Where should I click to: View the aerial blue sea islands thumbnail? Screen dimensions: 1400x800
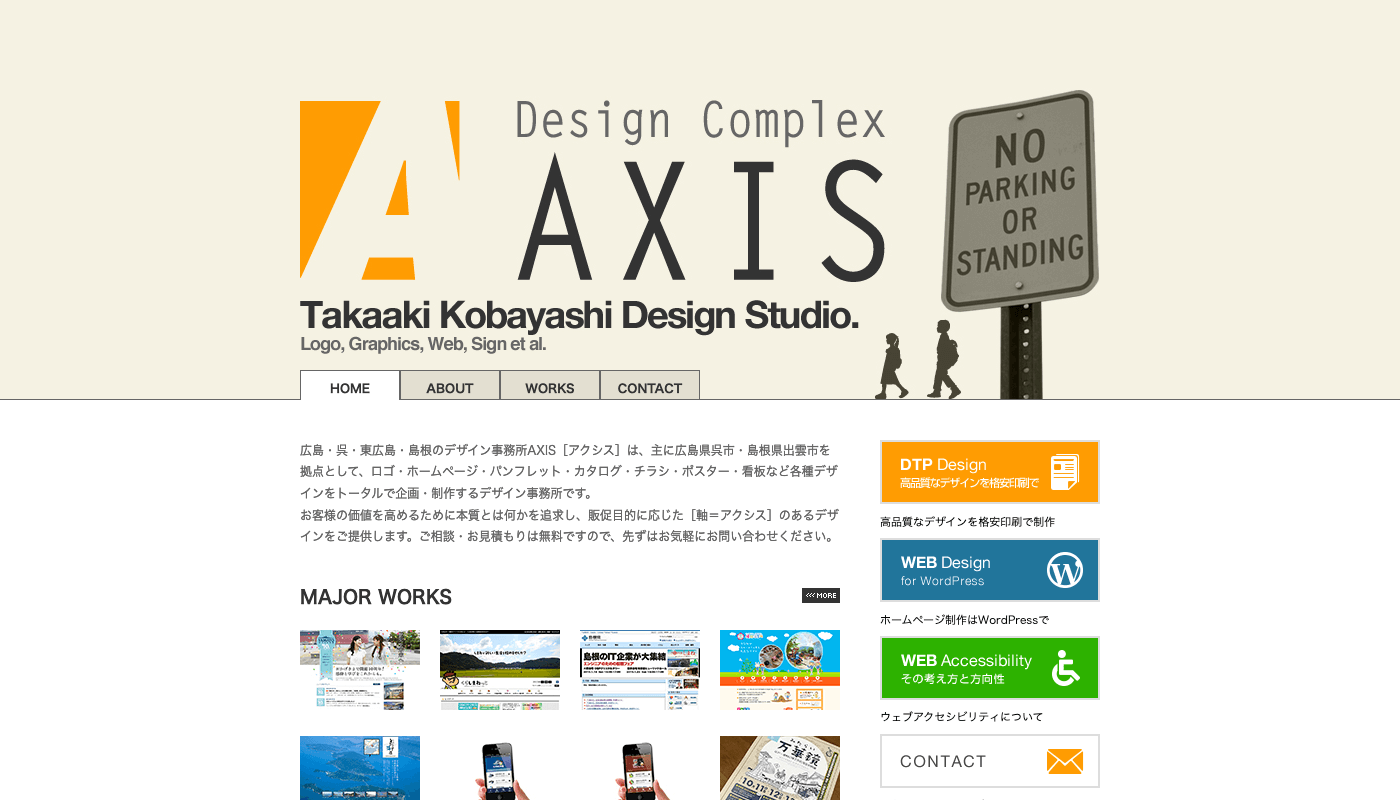(x=360, y=768)
